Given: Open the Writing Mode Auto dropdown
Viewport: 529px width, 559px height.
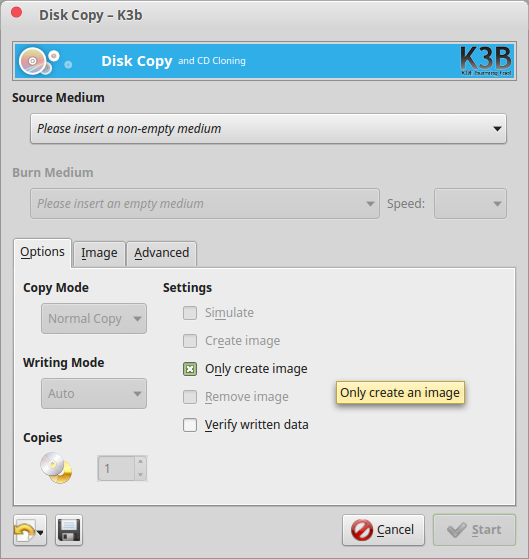Looking at the screenshot, I should [94, 394].
